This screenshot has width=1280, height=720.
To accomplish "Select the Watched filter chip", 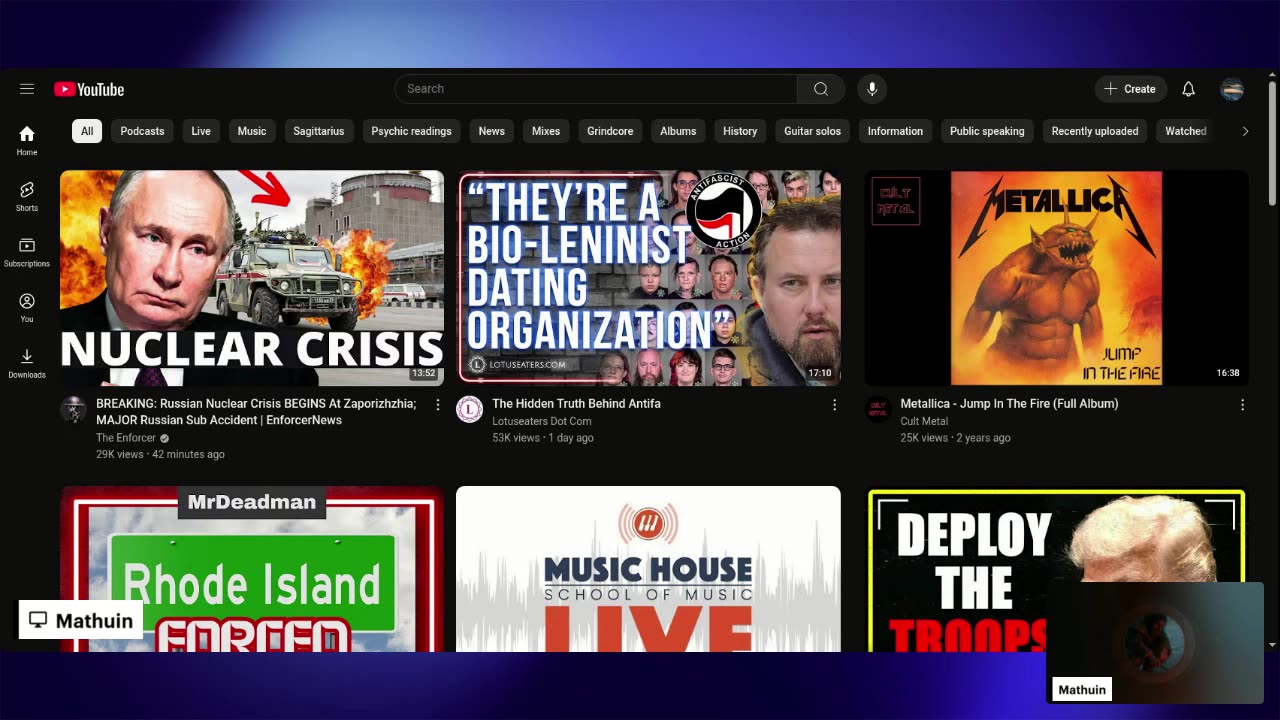I will 1186,131.
